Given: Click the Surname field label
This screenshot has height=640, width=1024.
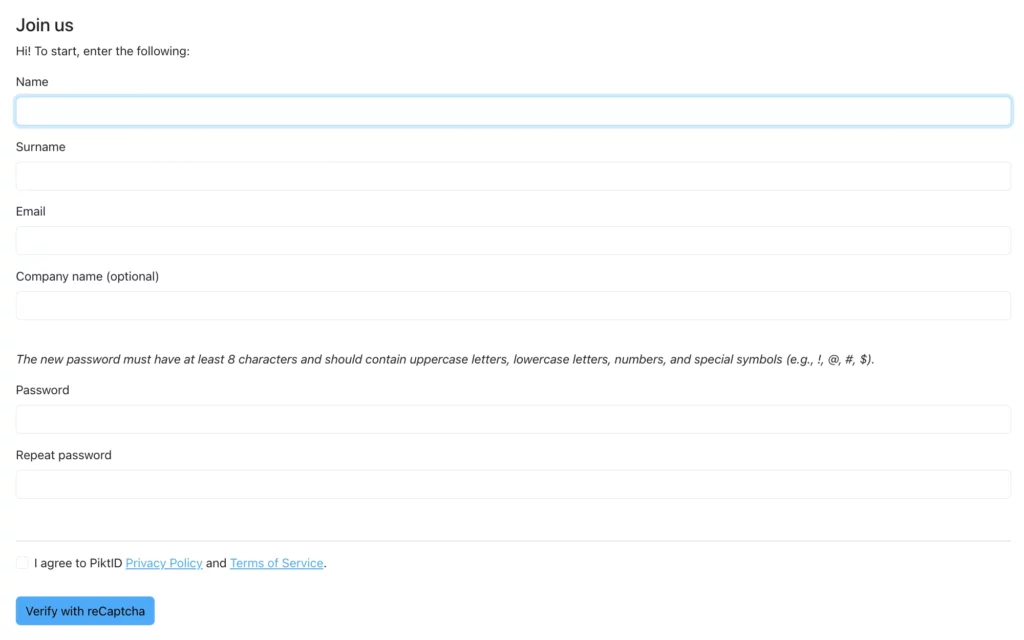Looking at the screenshot, I should tap(40, 146).
